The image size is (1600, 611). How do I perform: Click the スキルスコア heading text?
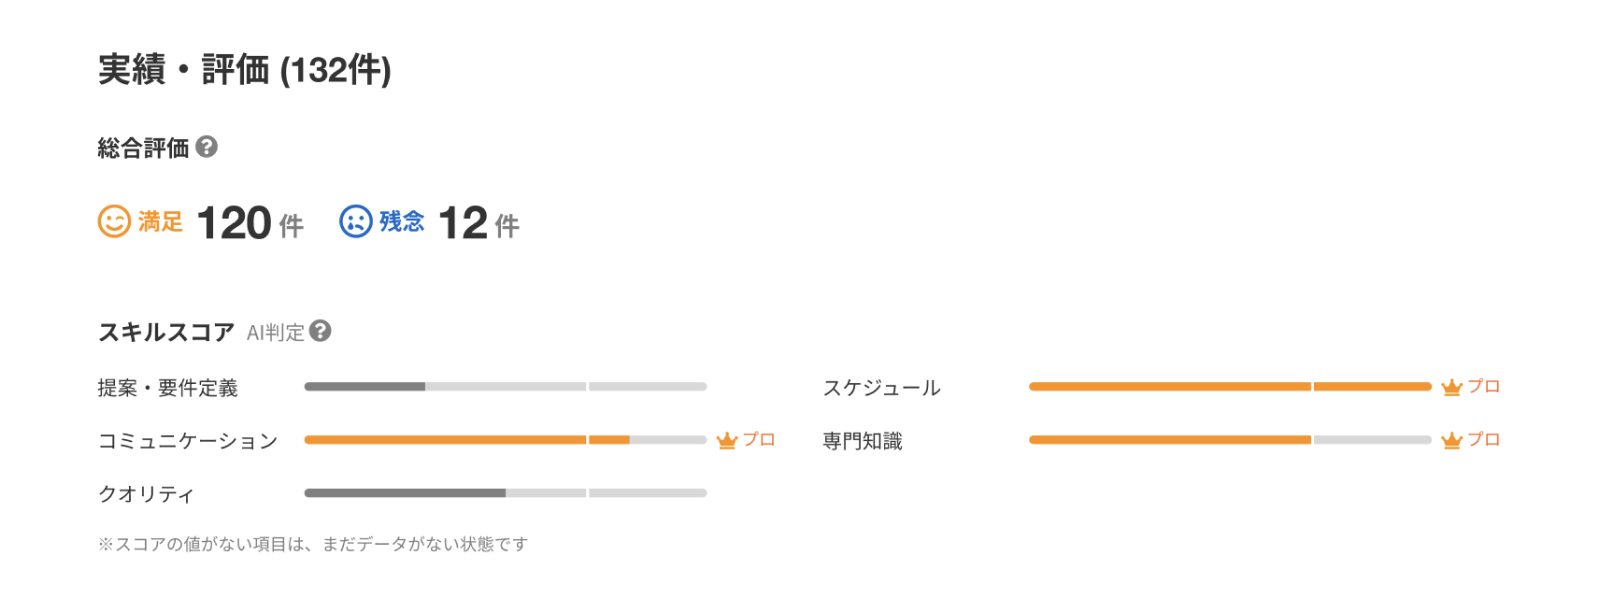click(x=166, y=332)
